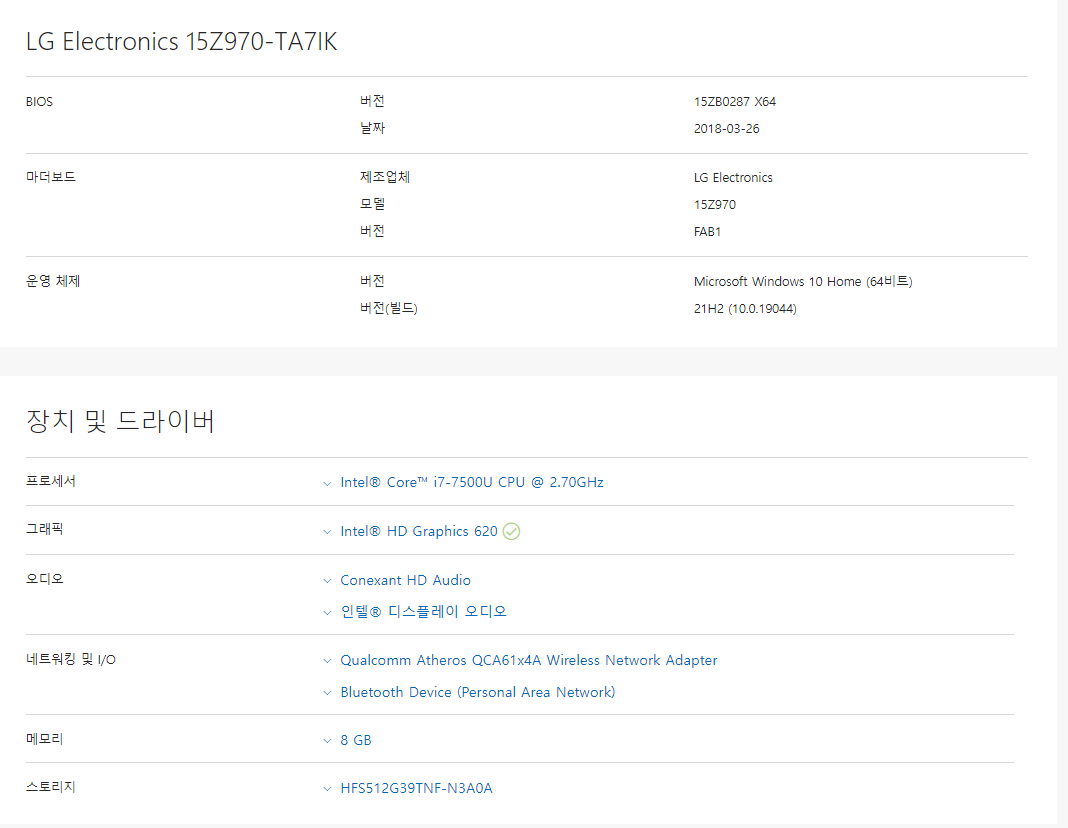The height and width of the screenshot is (828, 1068).
Task: Open the Intel Core i7-7500U CPU link
Action: tap(471, 482)
